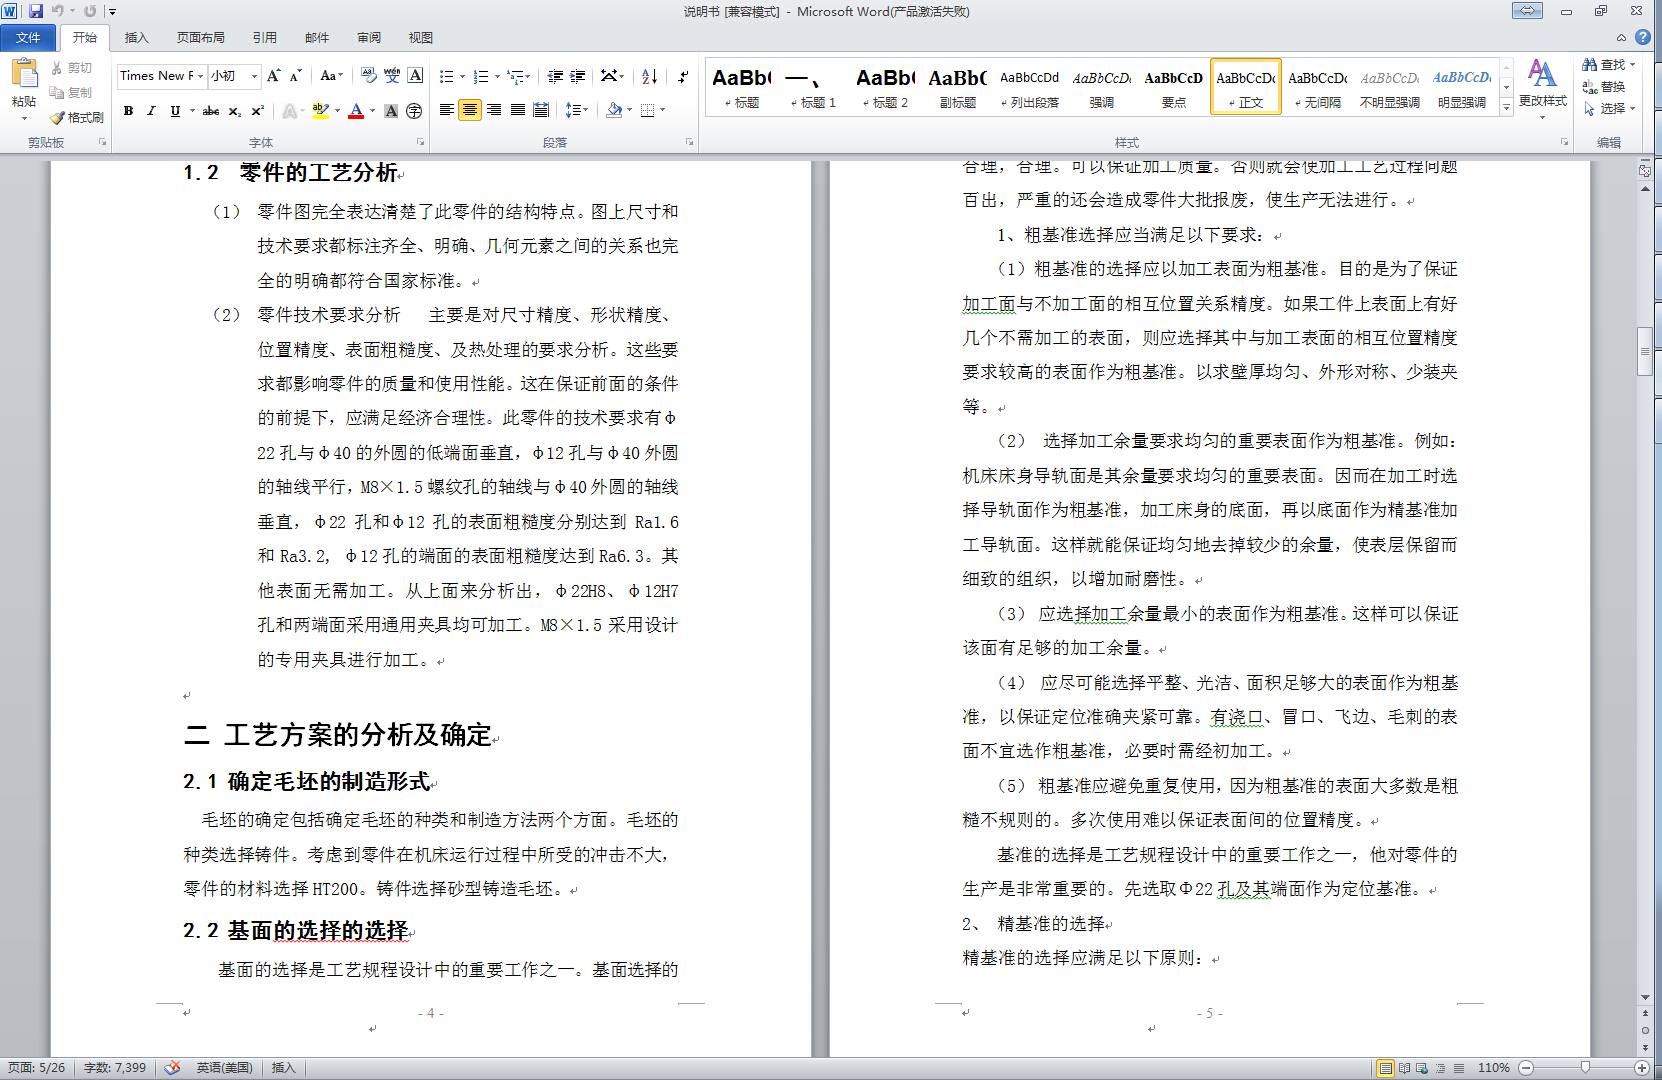Switch to the References (引用) tab
This screenshot has height=1080, width=1662.
264,37
